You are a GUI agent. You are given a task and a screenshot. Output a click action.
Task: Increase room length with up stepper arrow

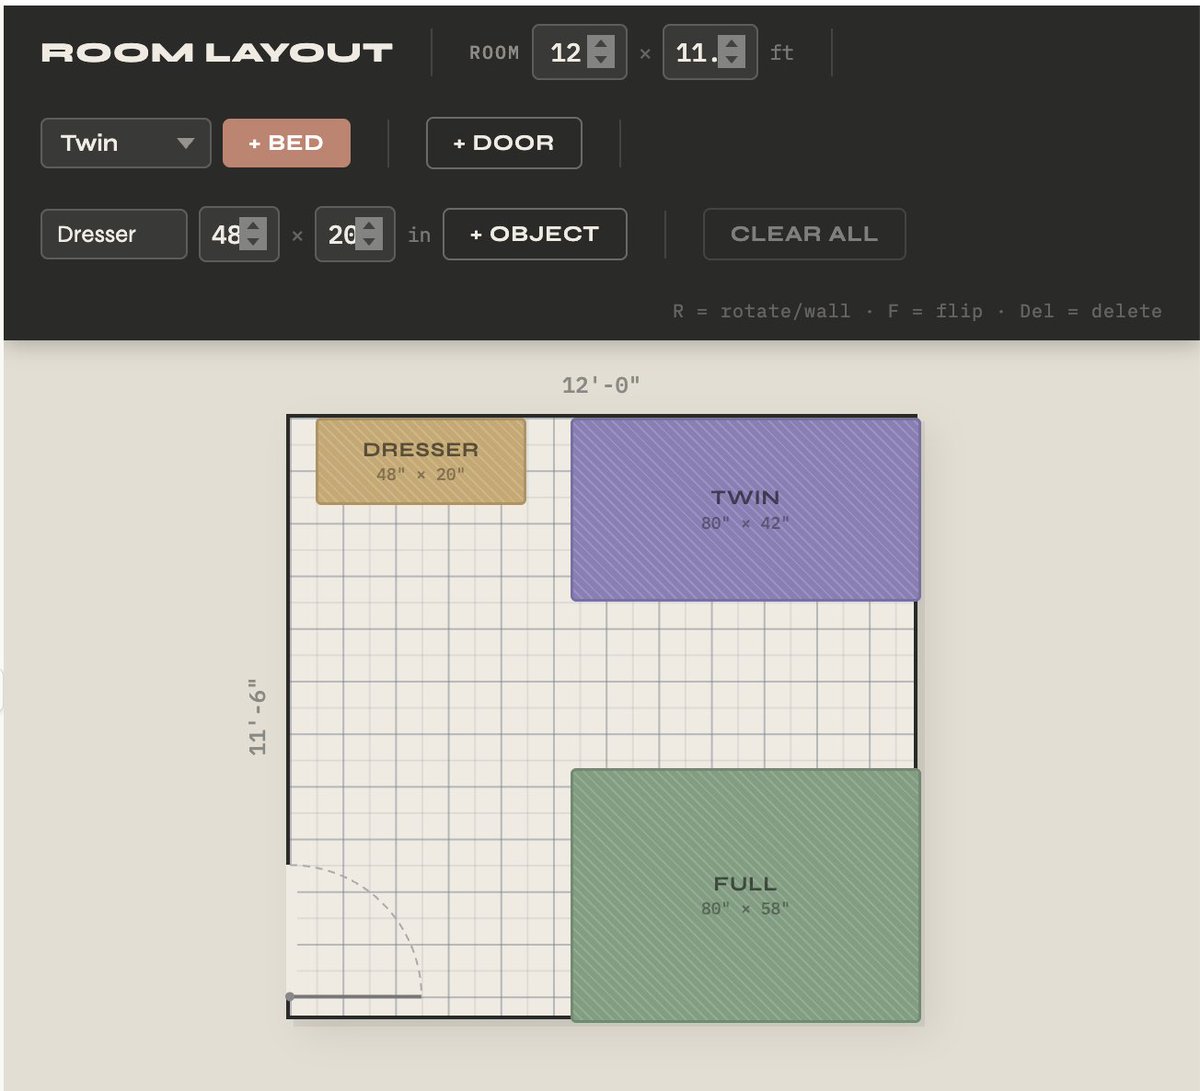[x=732, y=44]
